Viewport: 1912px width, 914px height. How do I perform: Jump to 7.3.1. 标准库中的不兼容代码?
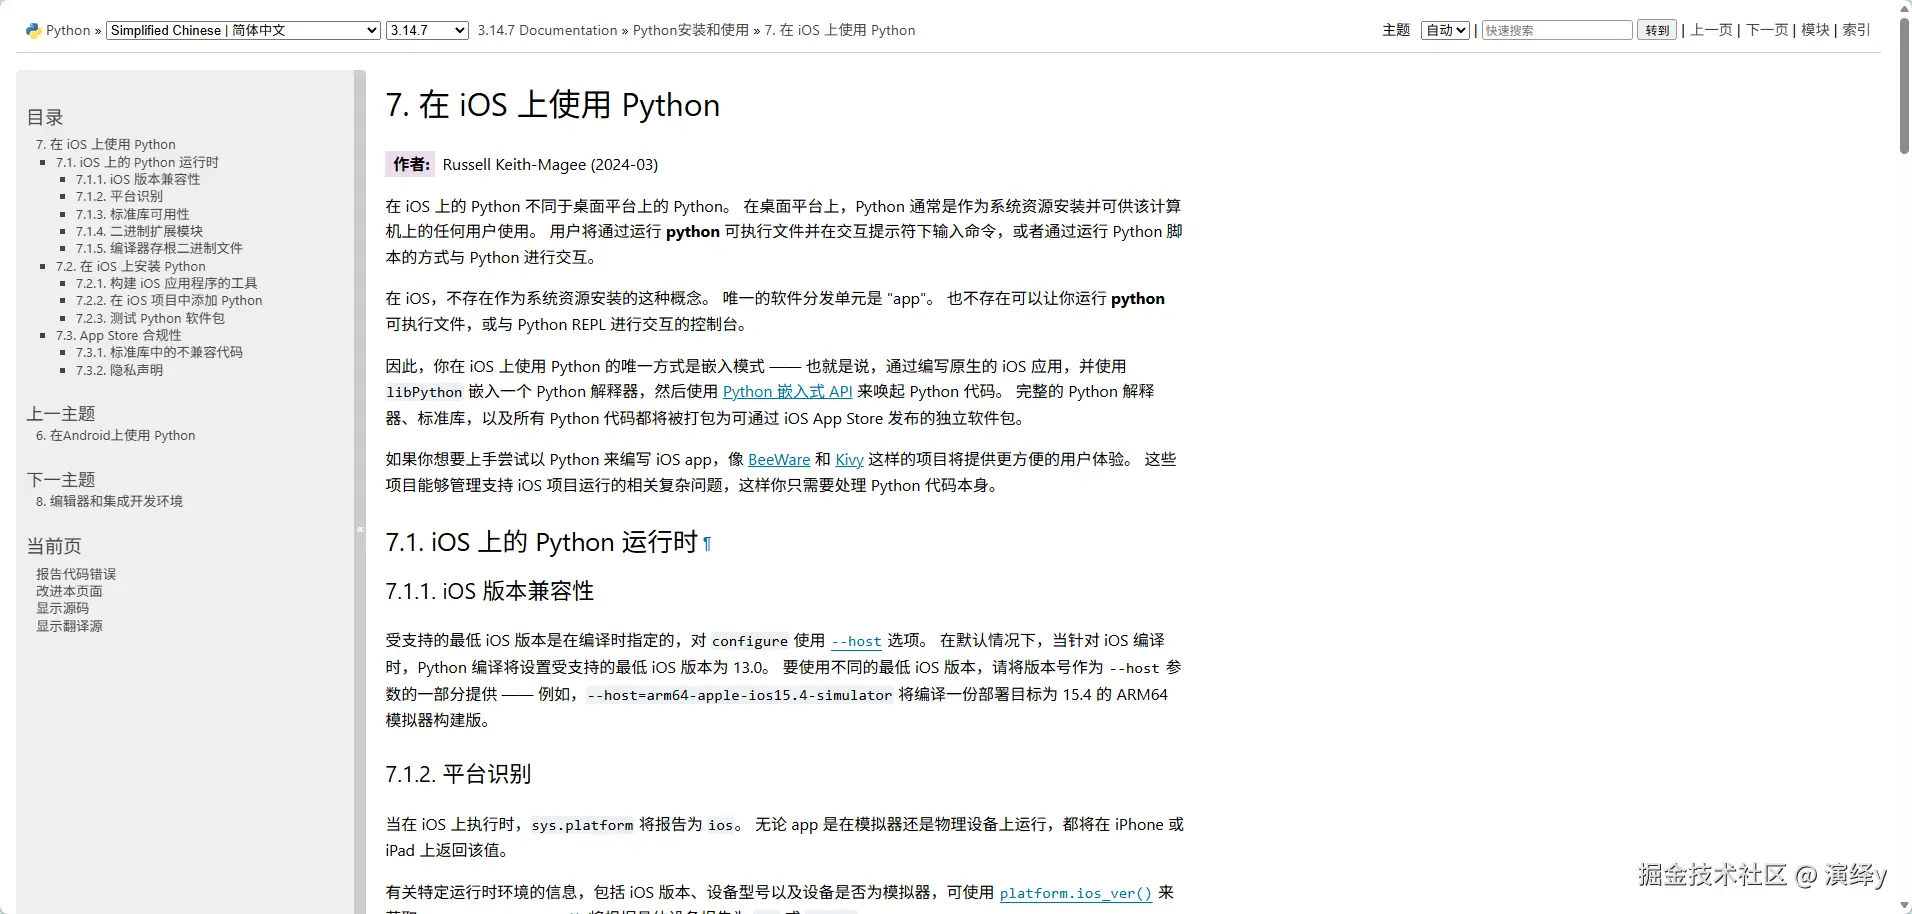tap(159, 352)
